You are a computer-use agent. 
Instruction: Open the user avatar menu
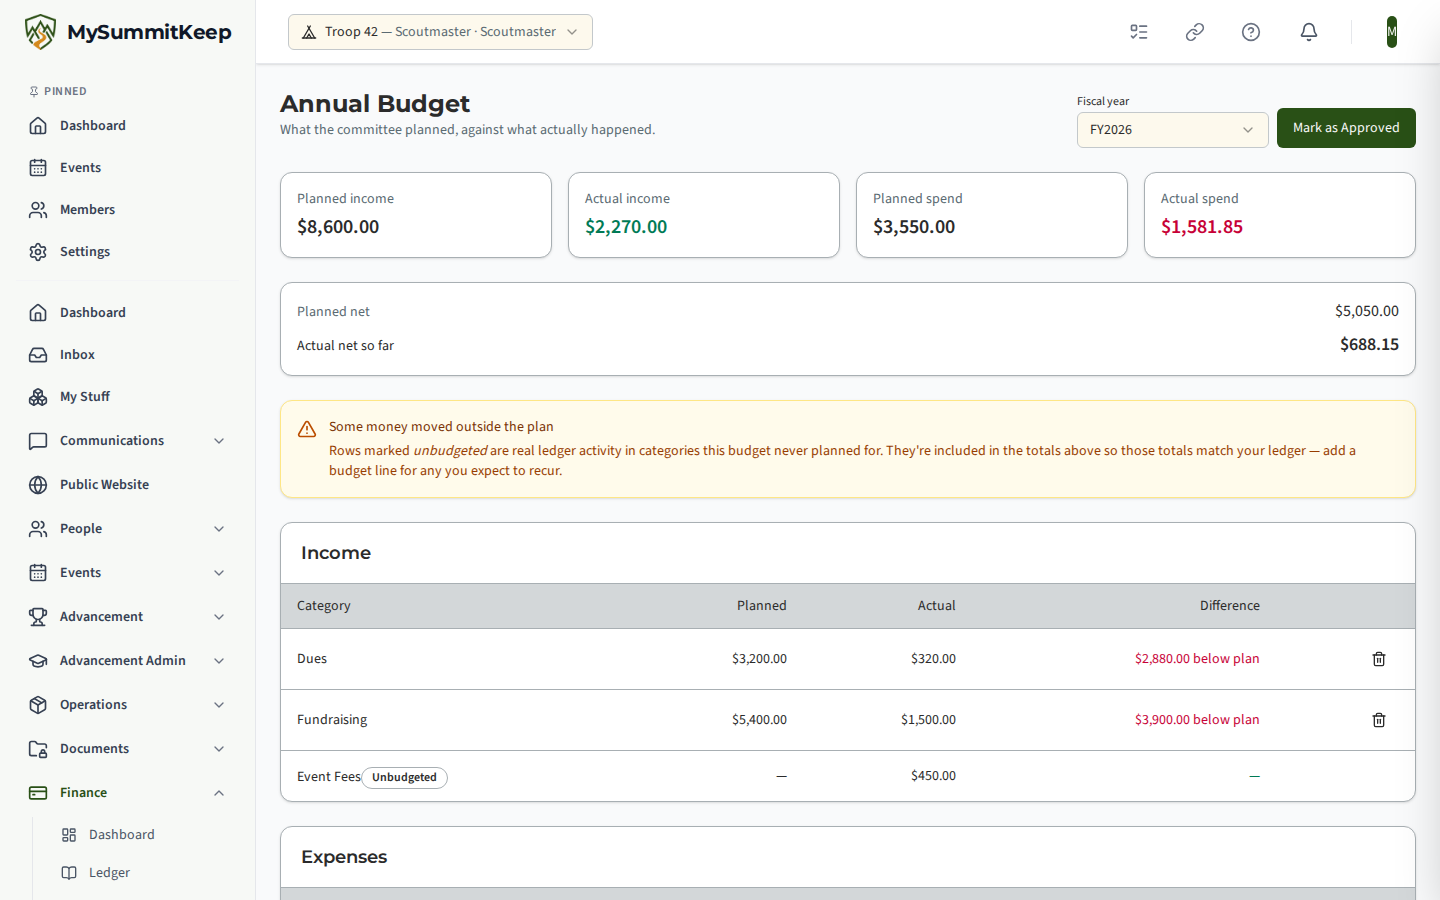1392,32
